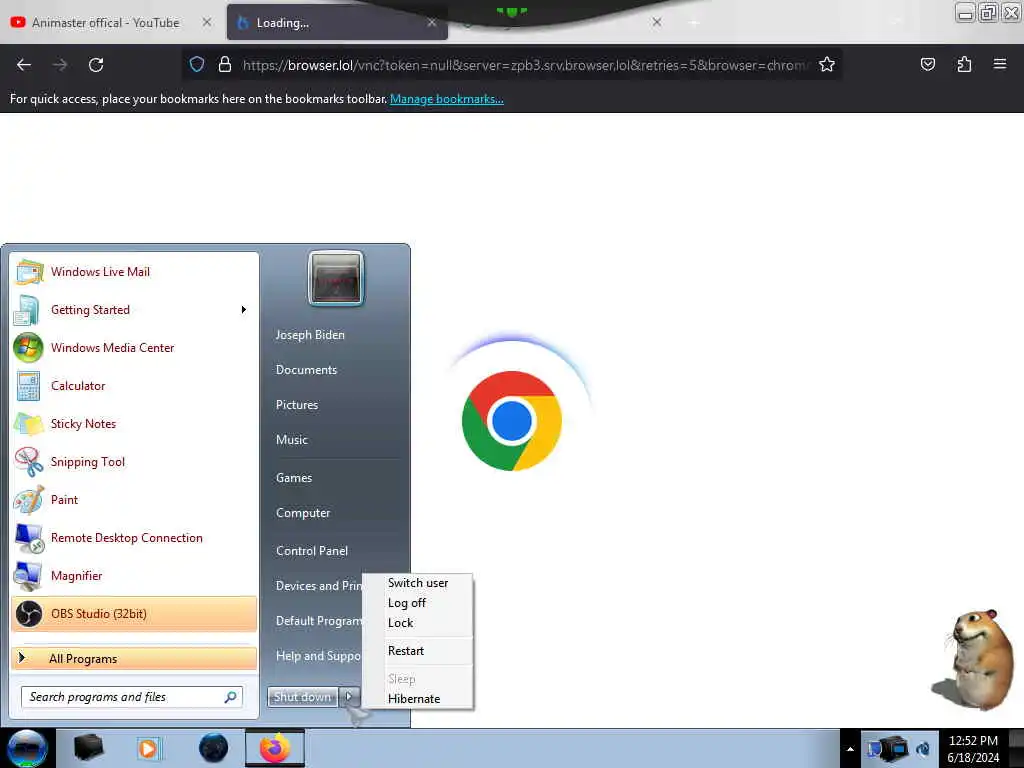Launch the Snipping Tool
This screenshot has height=768, width=1024.
[x=134, y=462]
